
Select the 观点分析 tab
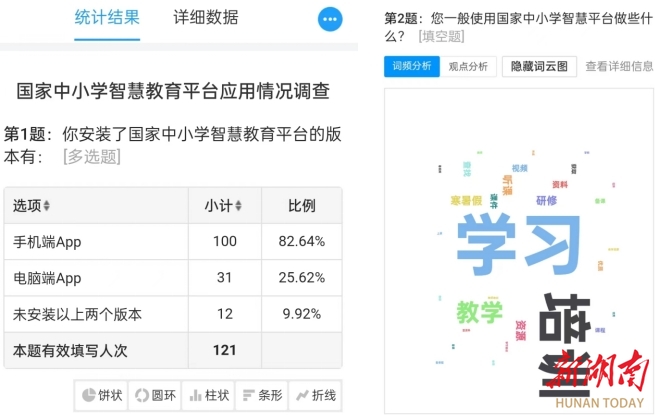tap(468, 66)
